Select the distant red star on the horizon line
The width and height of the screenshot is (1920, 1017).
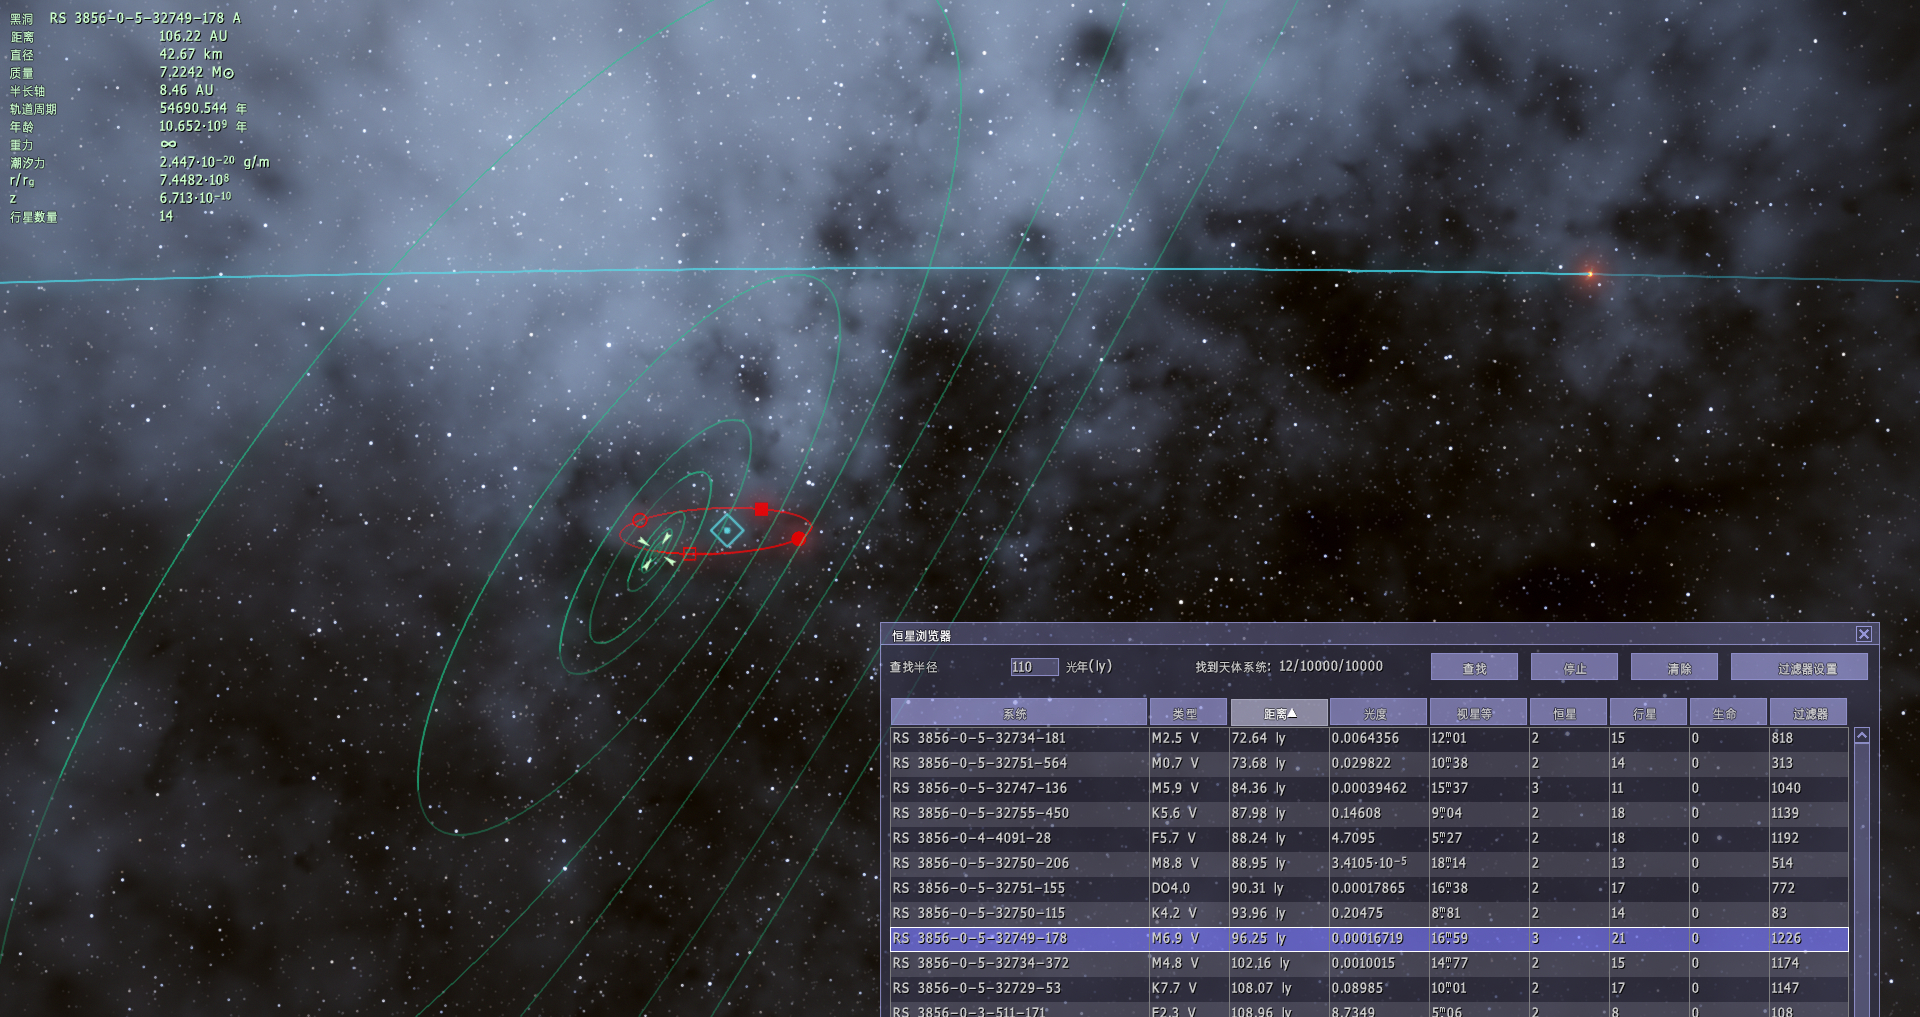[1589, 274]
